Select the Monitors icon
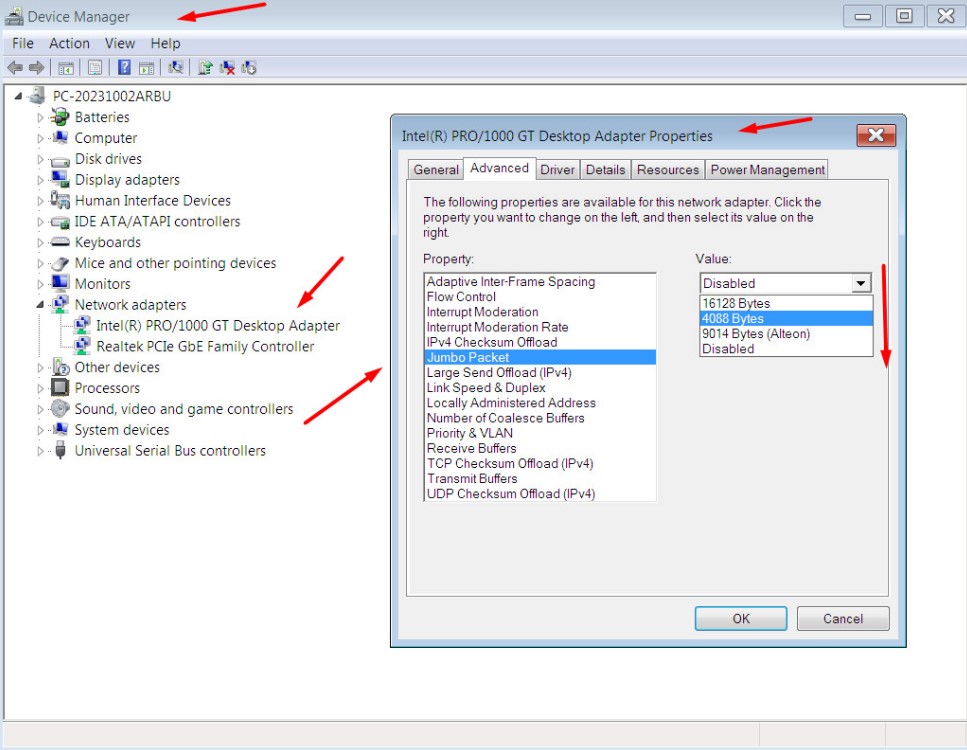 (x=60, y=283)
